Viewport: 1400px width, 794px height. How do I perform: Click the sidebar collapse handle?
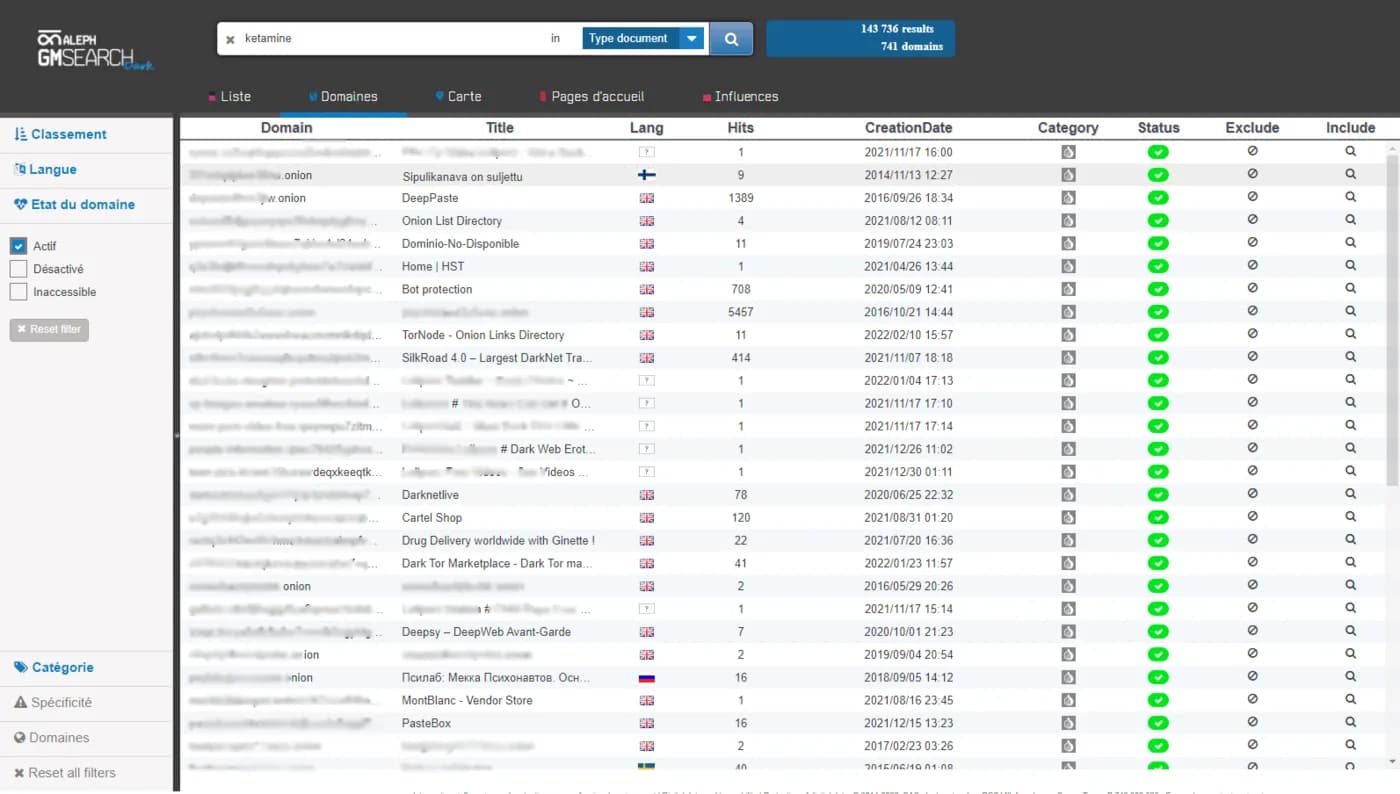pos(176,435)
